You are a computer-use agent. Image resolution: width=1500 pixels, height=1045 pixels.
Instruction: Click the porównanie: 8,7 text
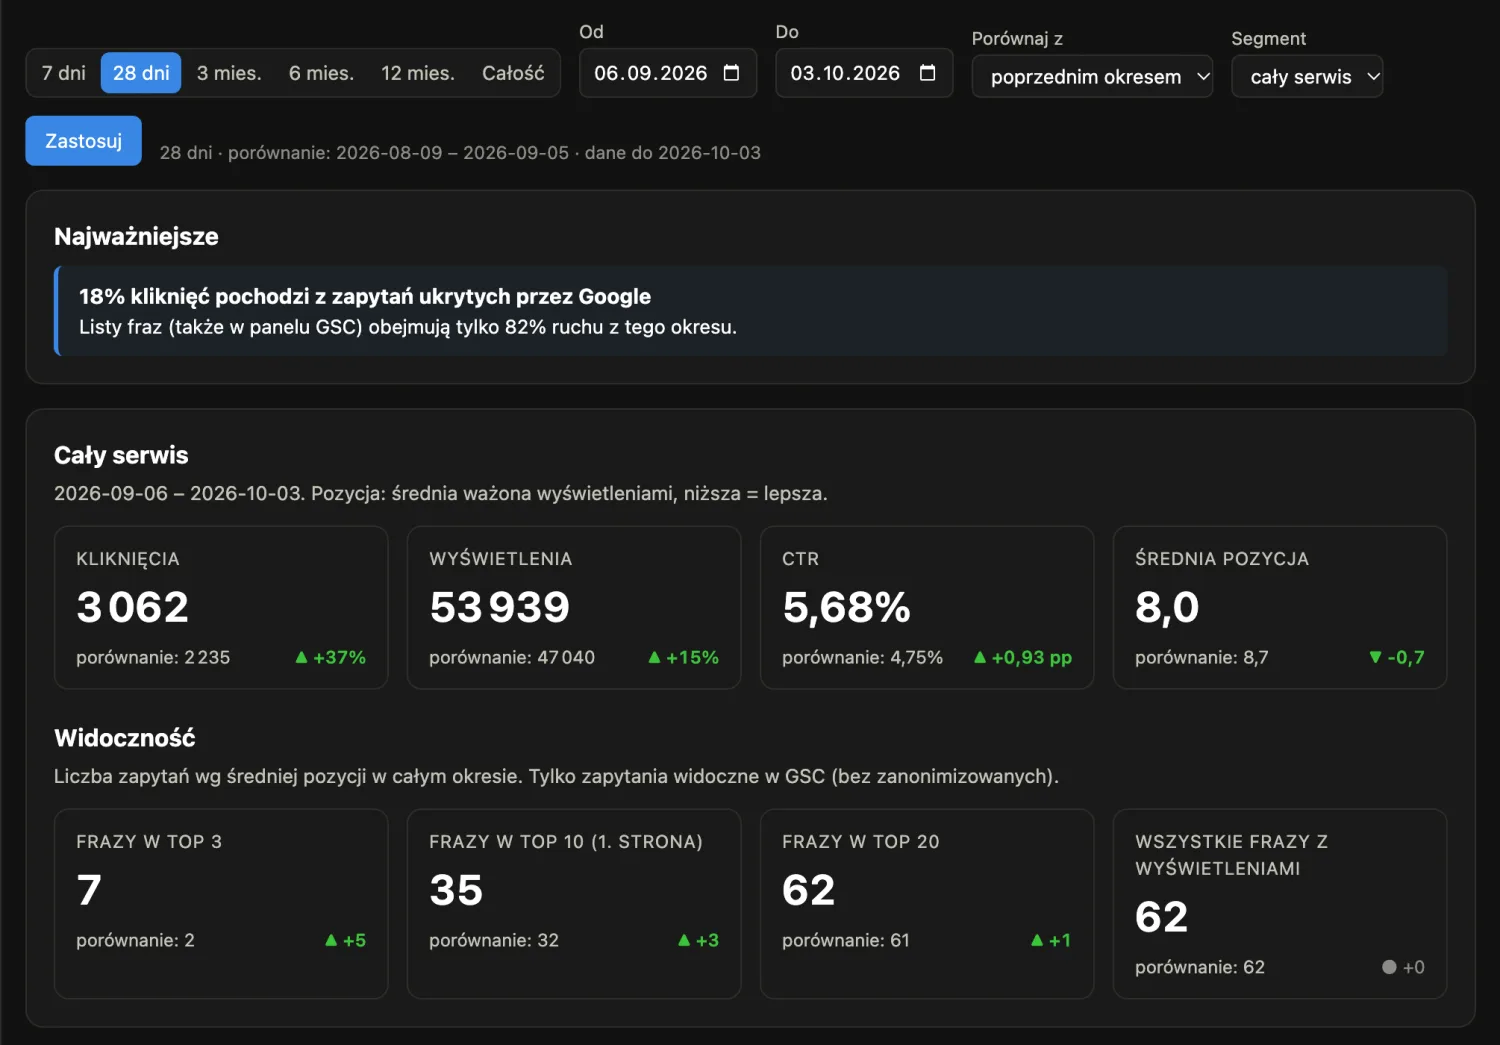[1201, 657]
